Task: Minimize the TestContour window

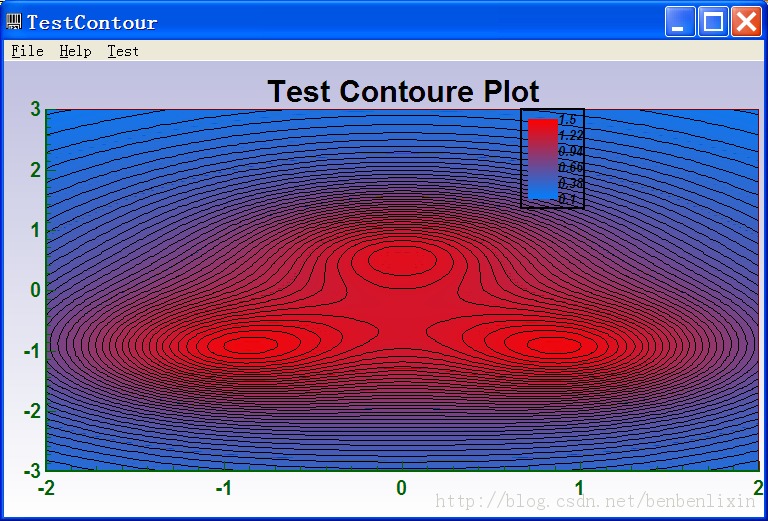Action: click(679, 22)
